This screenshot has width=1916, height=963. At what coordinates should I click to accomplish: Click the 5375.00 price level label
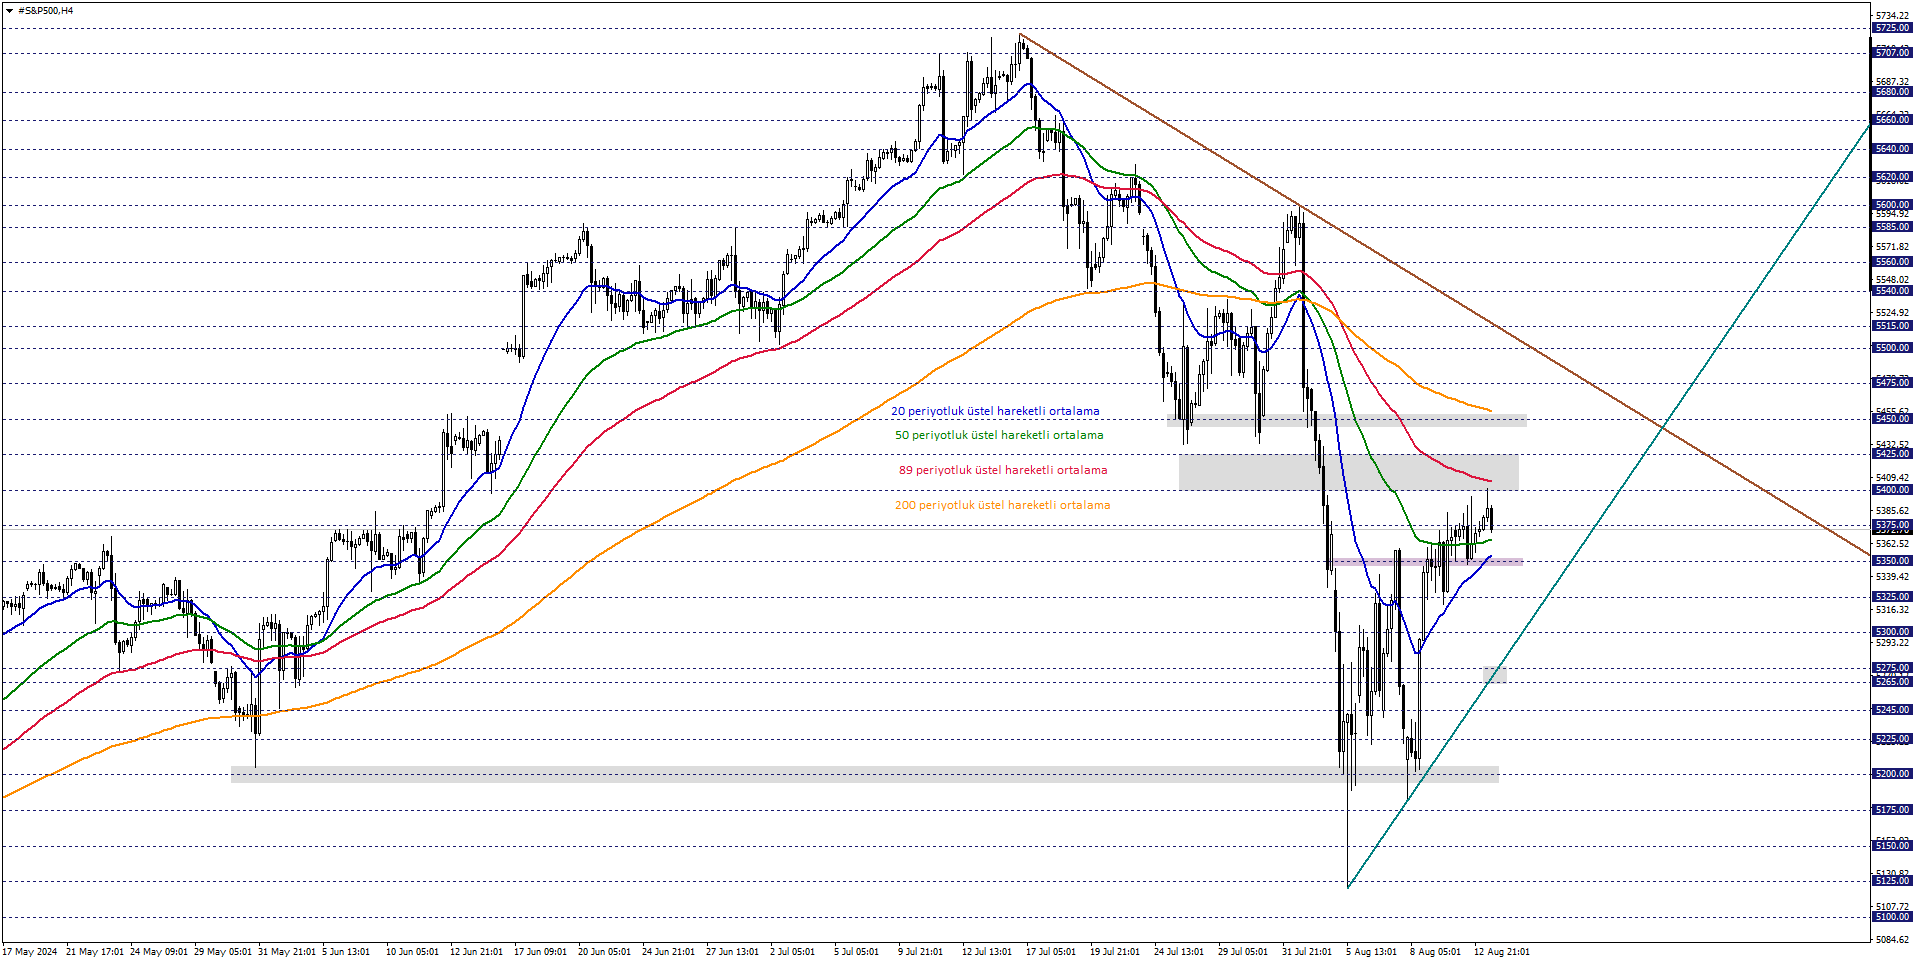(x=1892, y=525)
